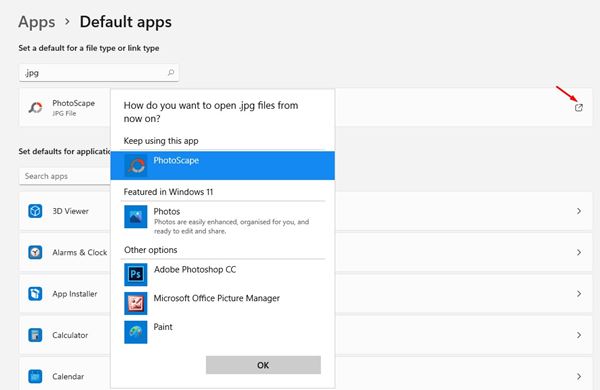This screenshot has width=600, height=390.
Task: Choose the Paint app icon
Action: point(135,332)
